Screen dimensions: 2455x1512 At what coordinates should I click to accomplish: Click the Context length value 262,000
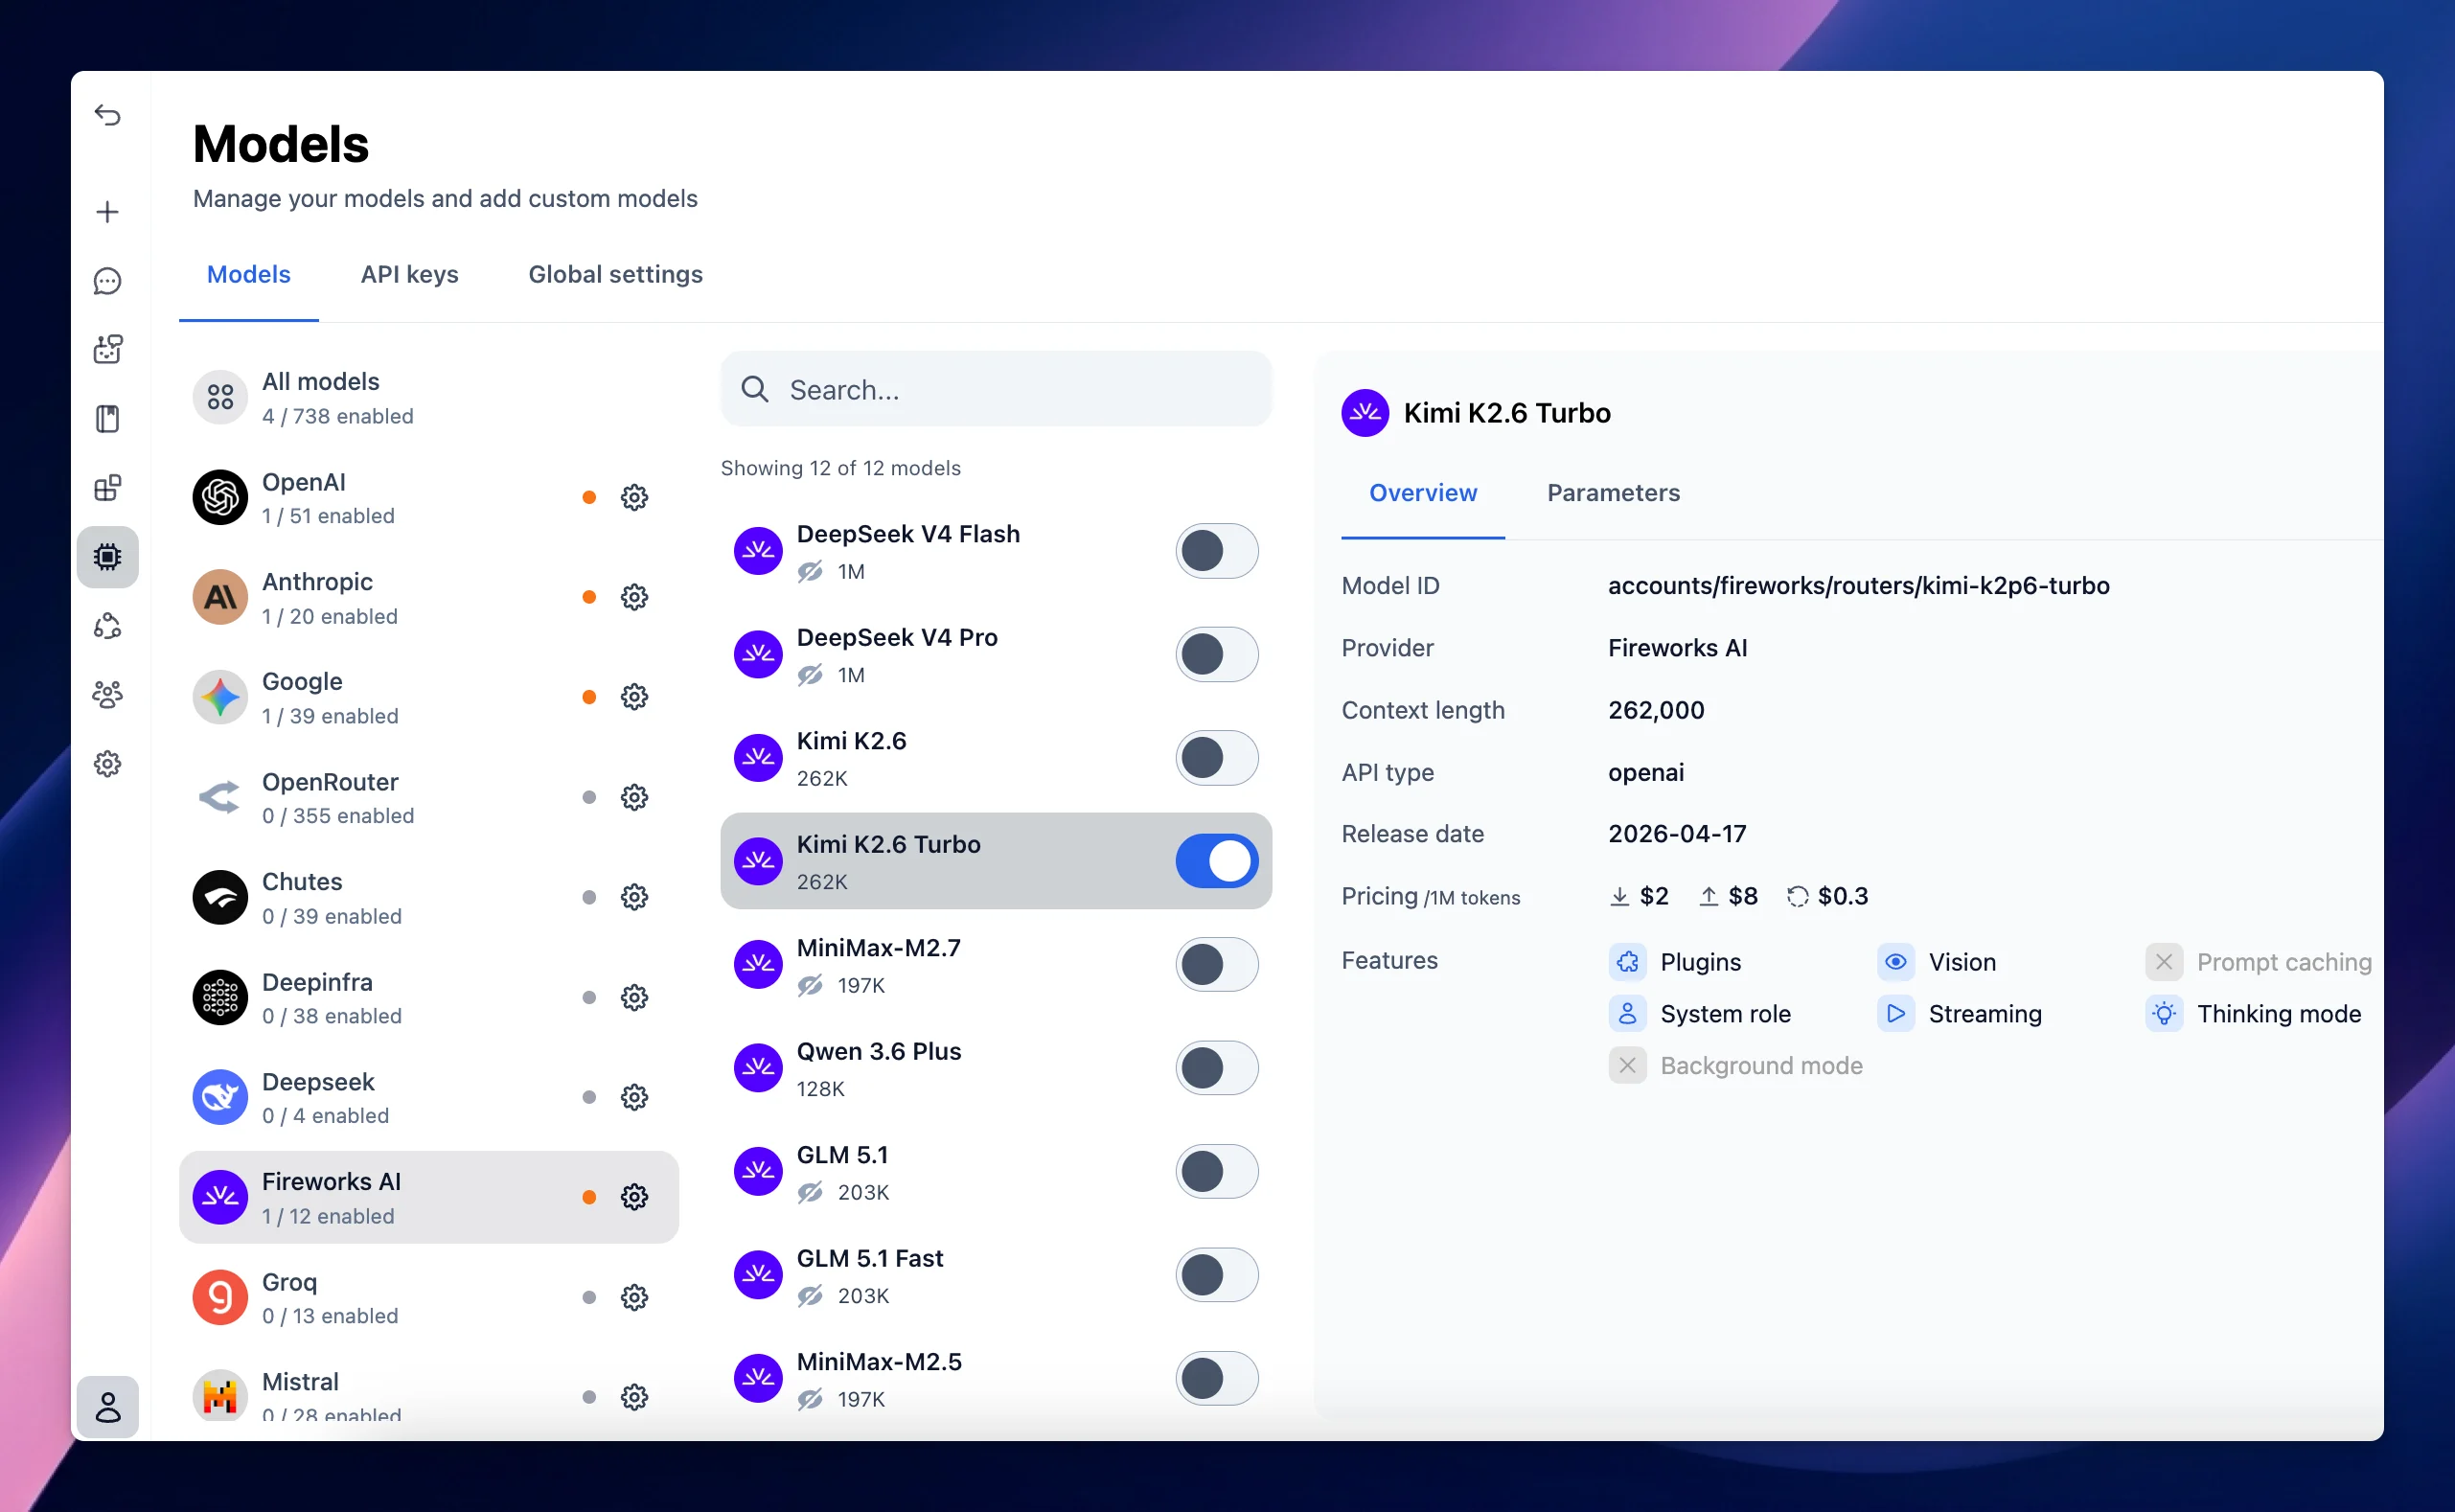pyautogui.click(x=1656, y=710)
